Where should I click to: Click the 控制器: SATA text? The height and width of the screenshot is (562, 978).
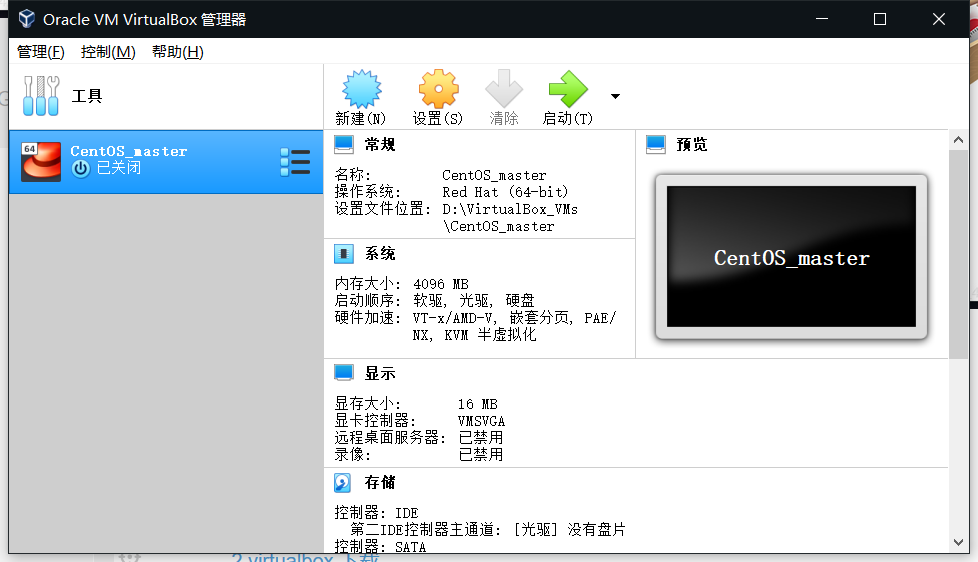point(380,546)
